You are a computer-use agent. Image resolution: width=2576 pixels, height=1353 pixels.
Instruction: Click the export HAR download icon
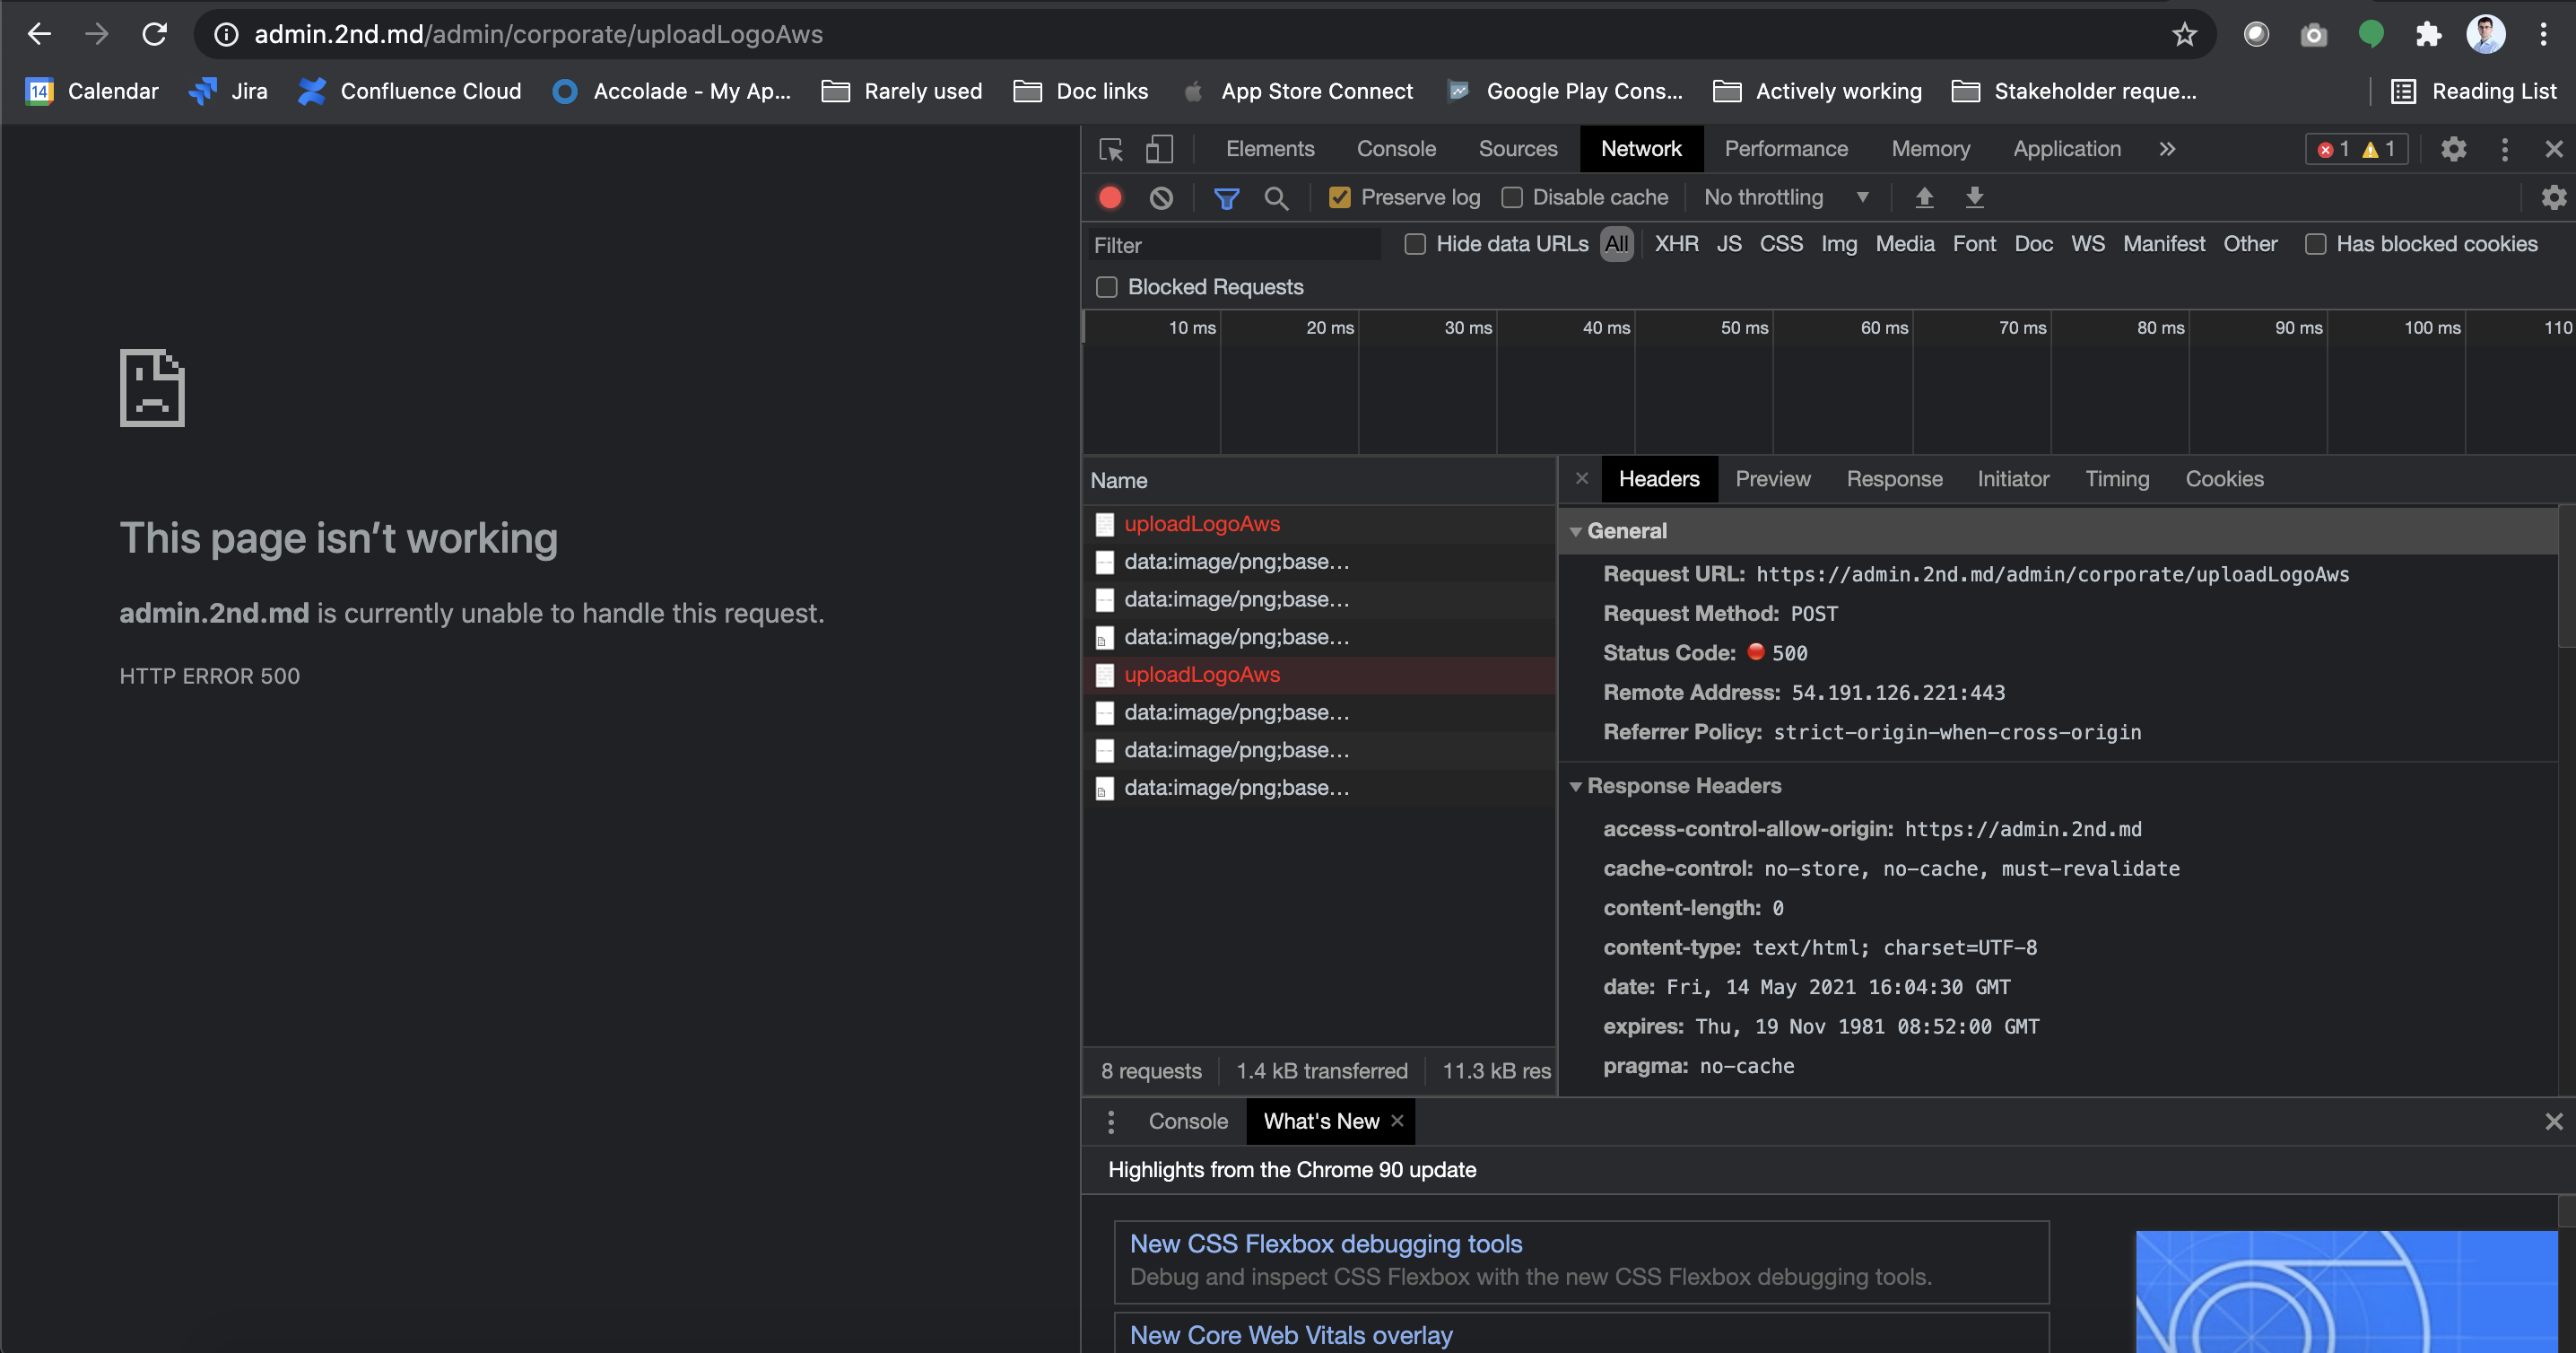pos(1974,197)
